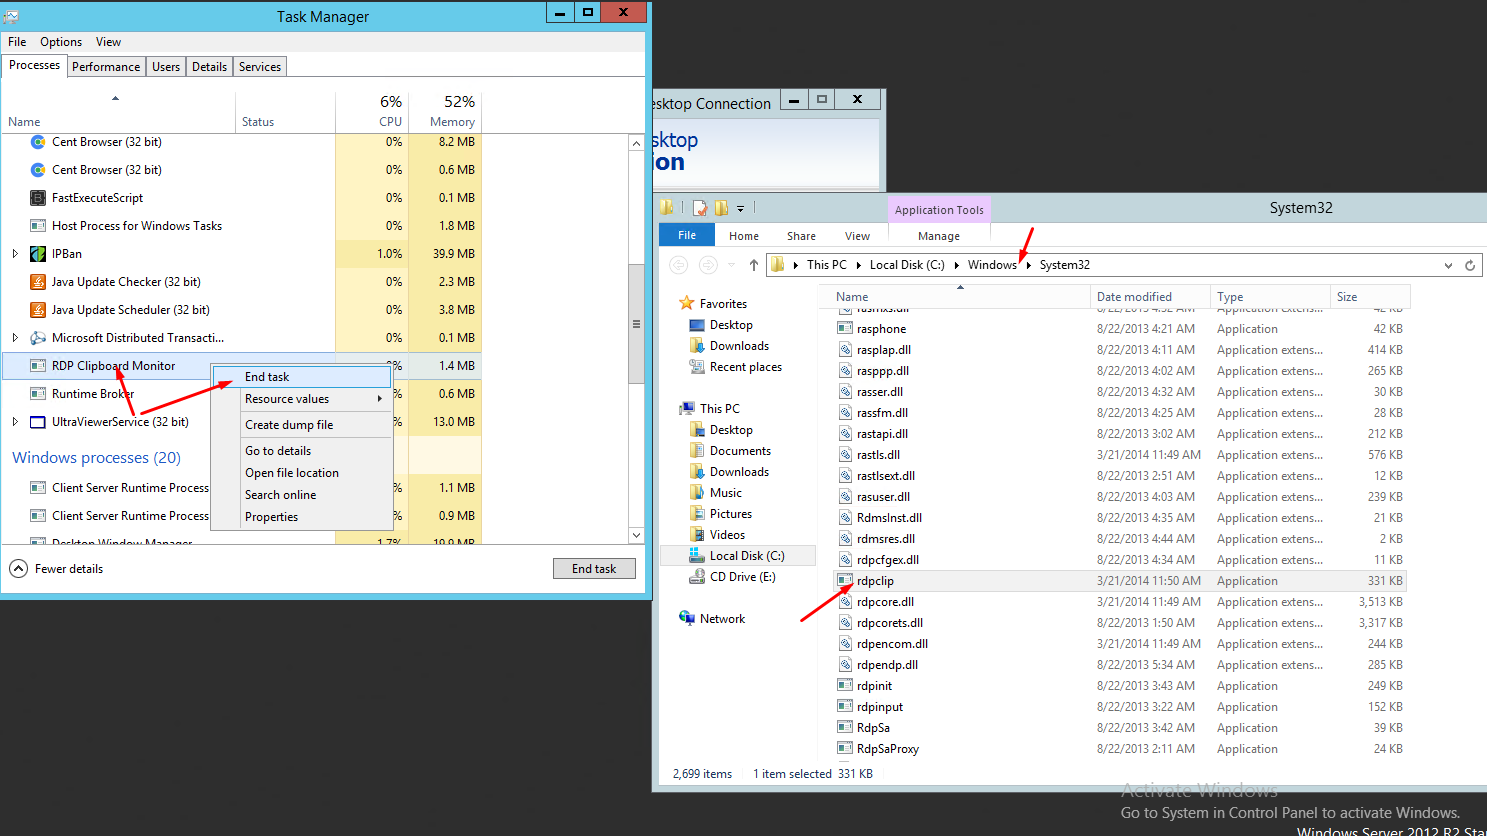Screen dimensions: 1487x836
Task: Click the UltraViewerService process icon
Action: pyautogui.click(x=38, y=422)
